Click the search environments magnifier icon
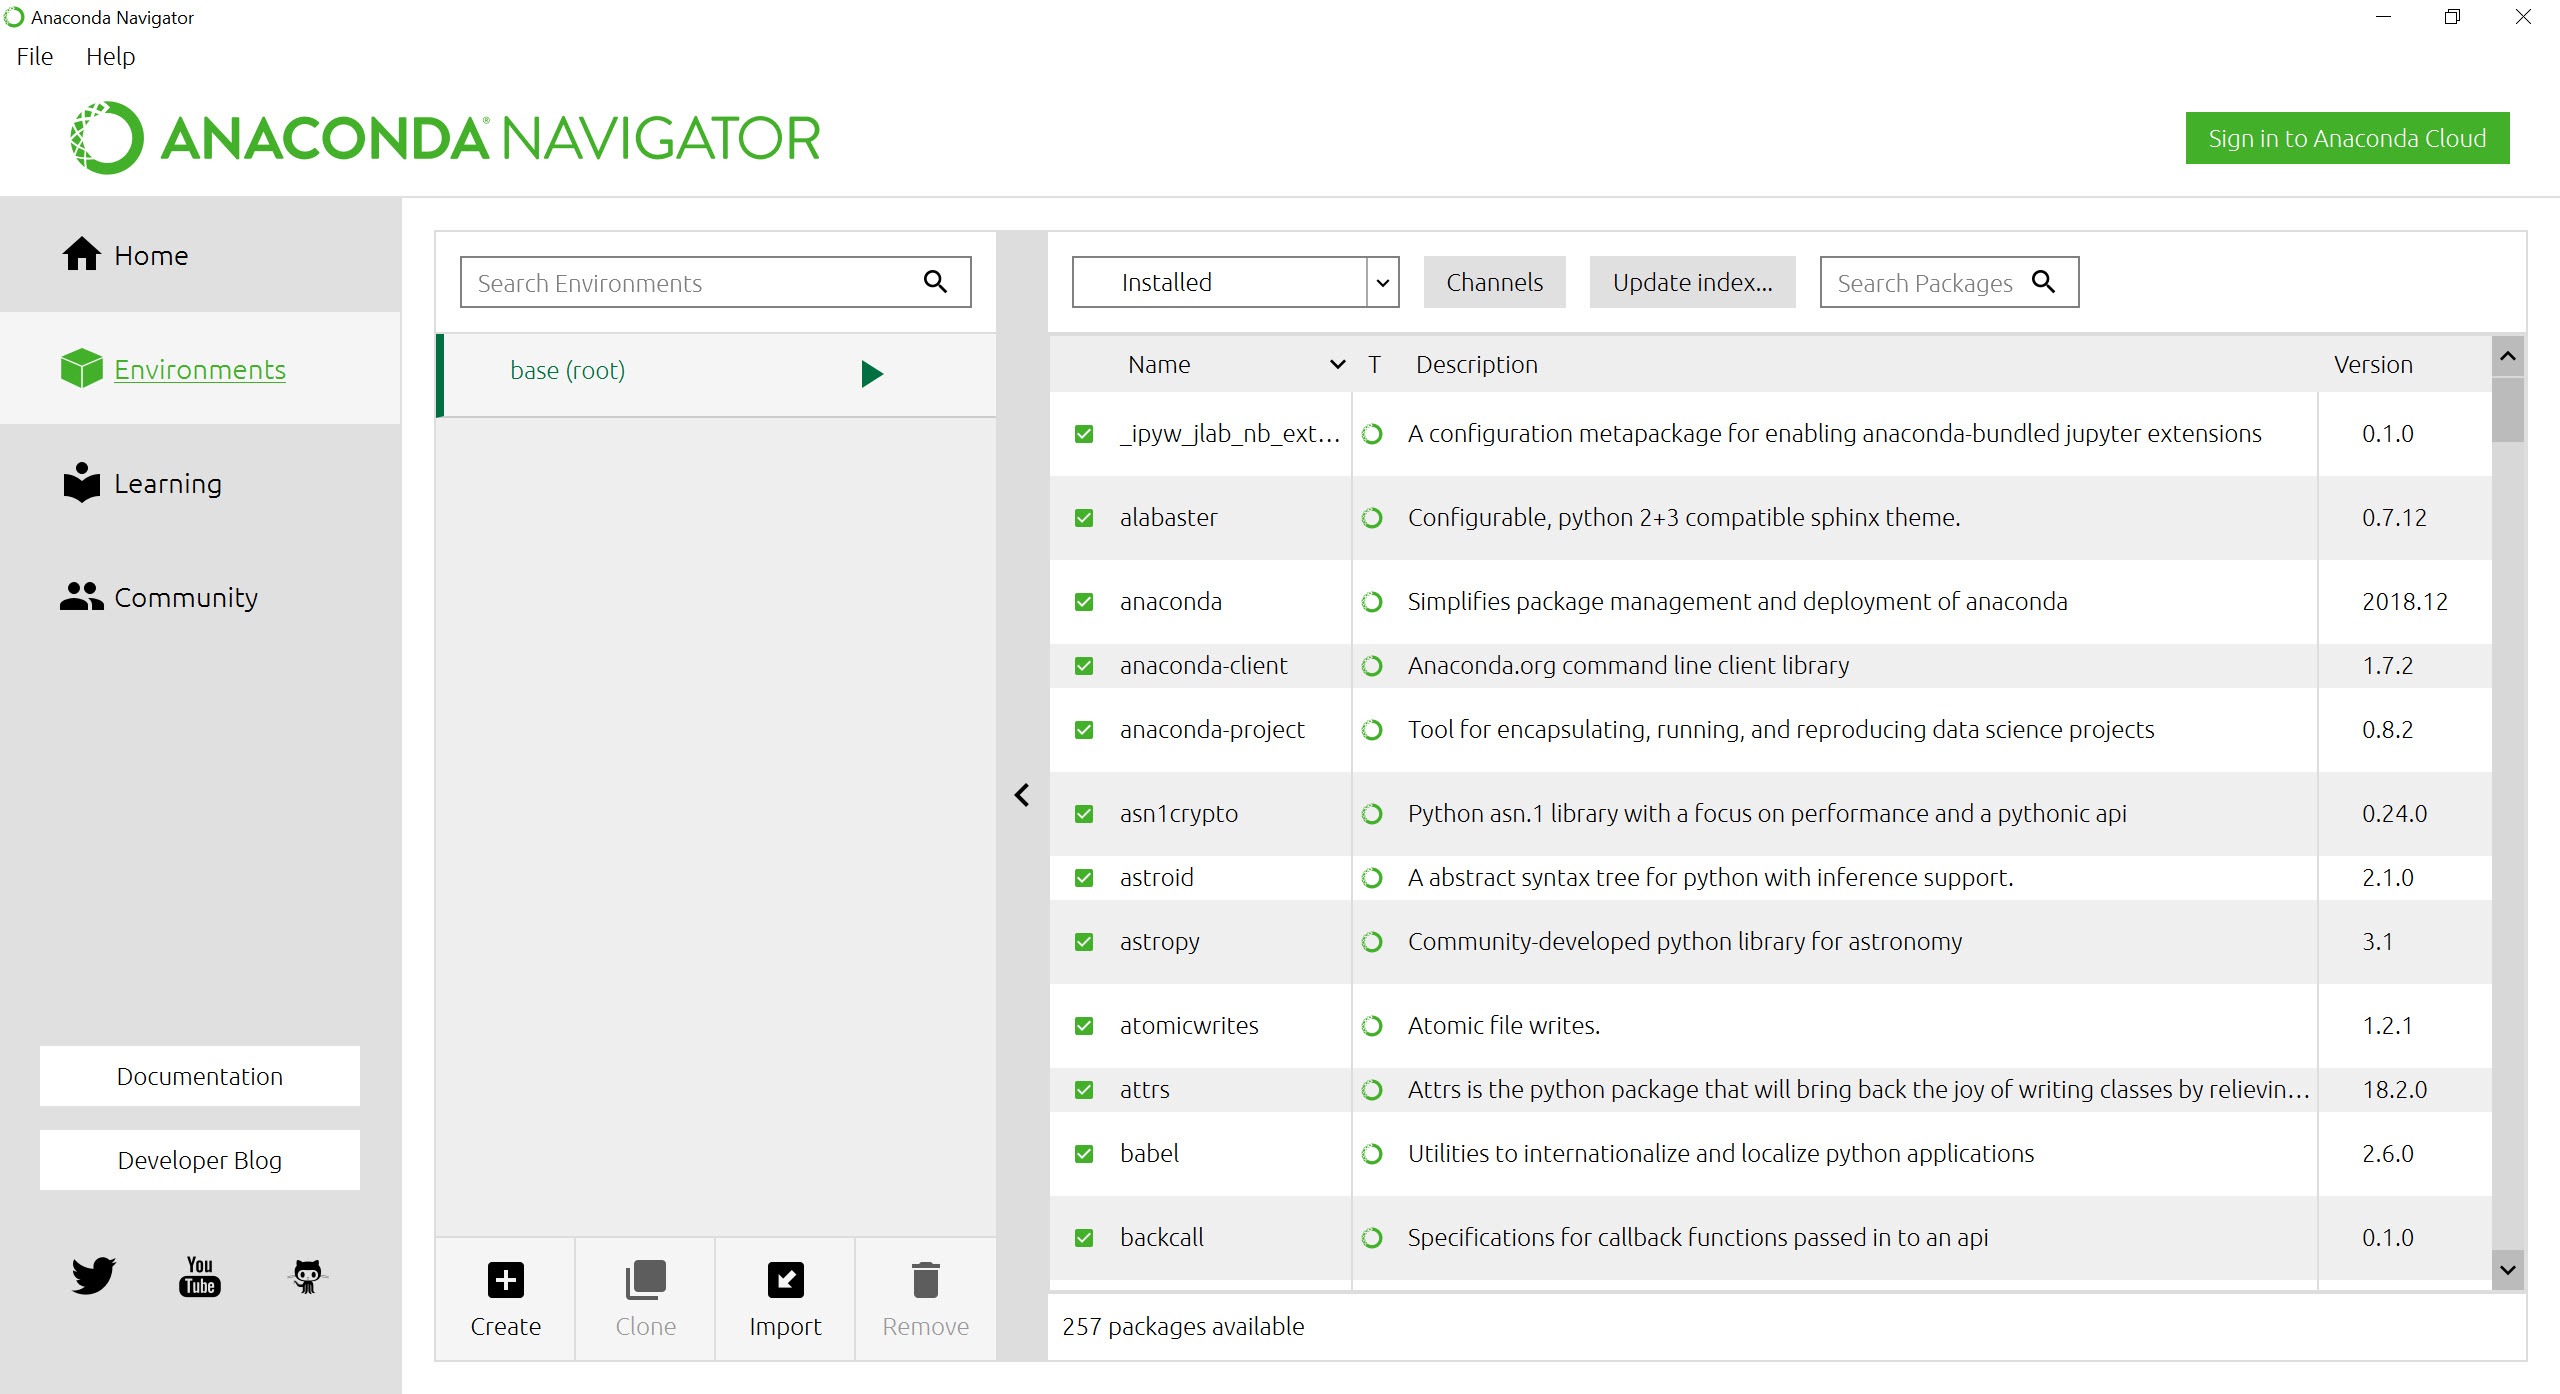The width and height of the screenshot is (2560, 1394). [935, 282]
